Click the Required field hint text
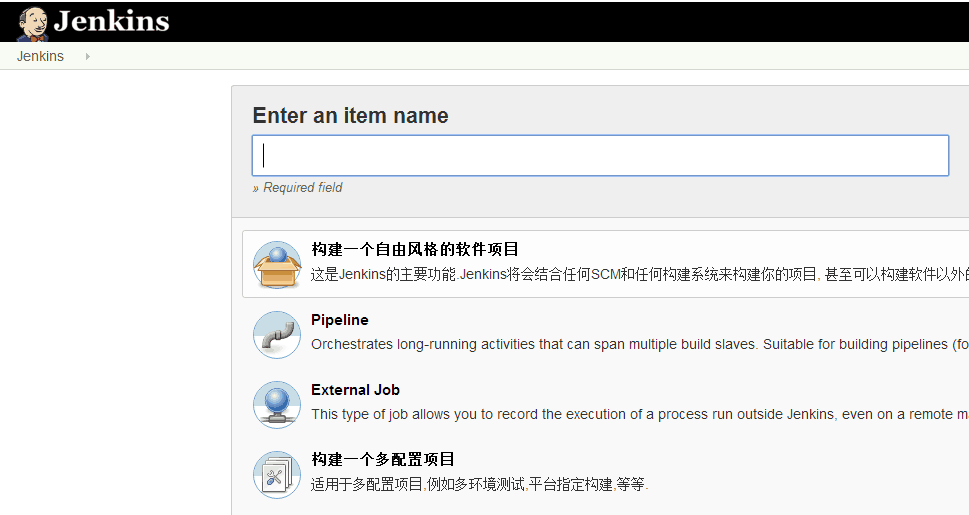 (297, 187)
